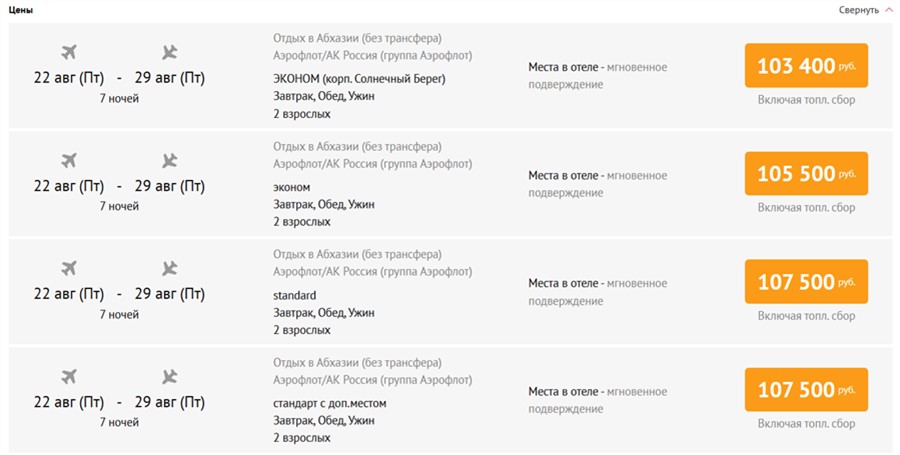Click return plane icon in first offer
Image resolution: width=900 pixels, height=455 pixels.
pyautogui.click(x=169, y=52)
